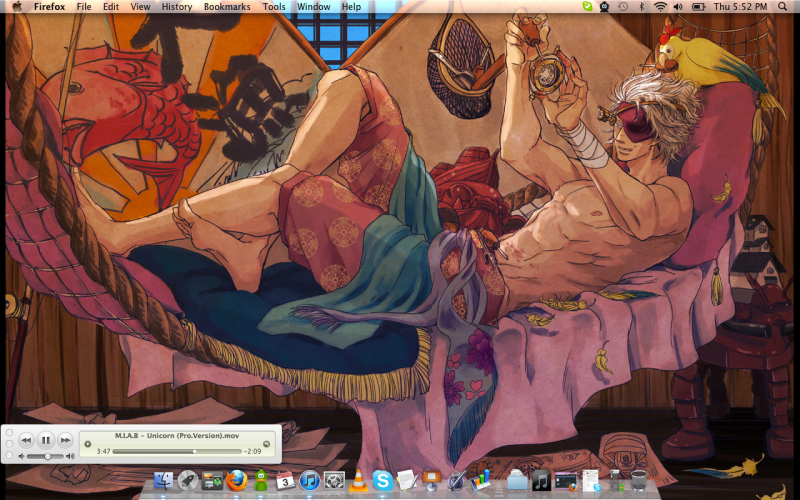
Task: Open the system volume menu bar icon
Action: tap(678, 7)
